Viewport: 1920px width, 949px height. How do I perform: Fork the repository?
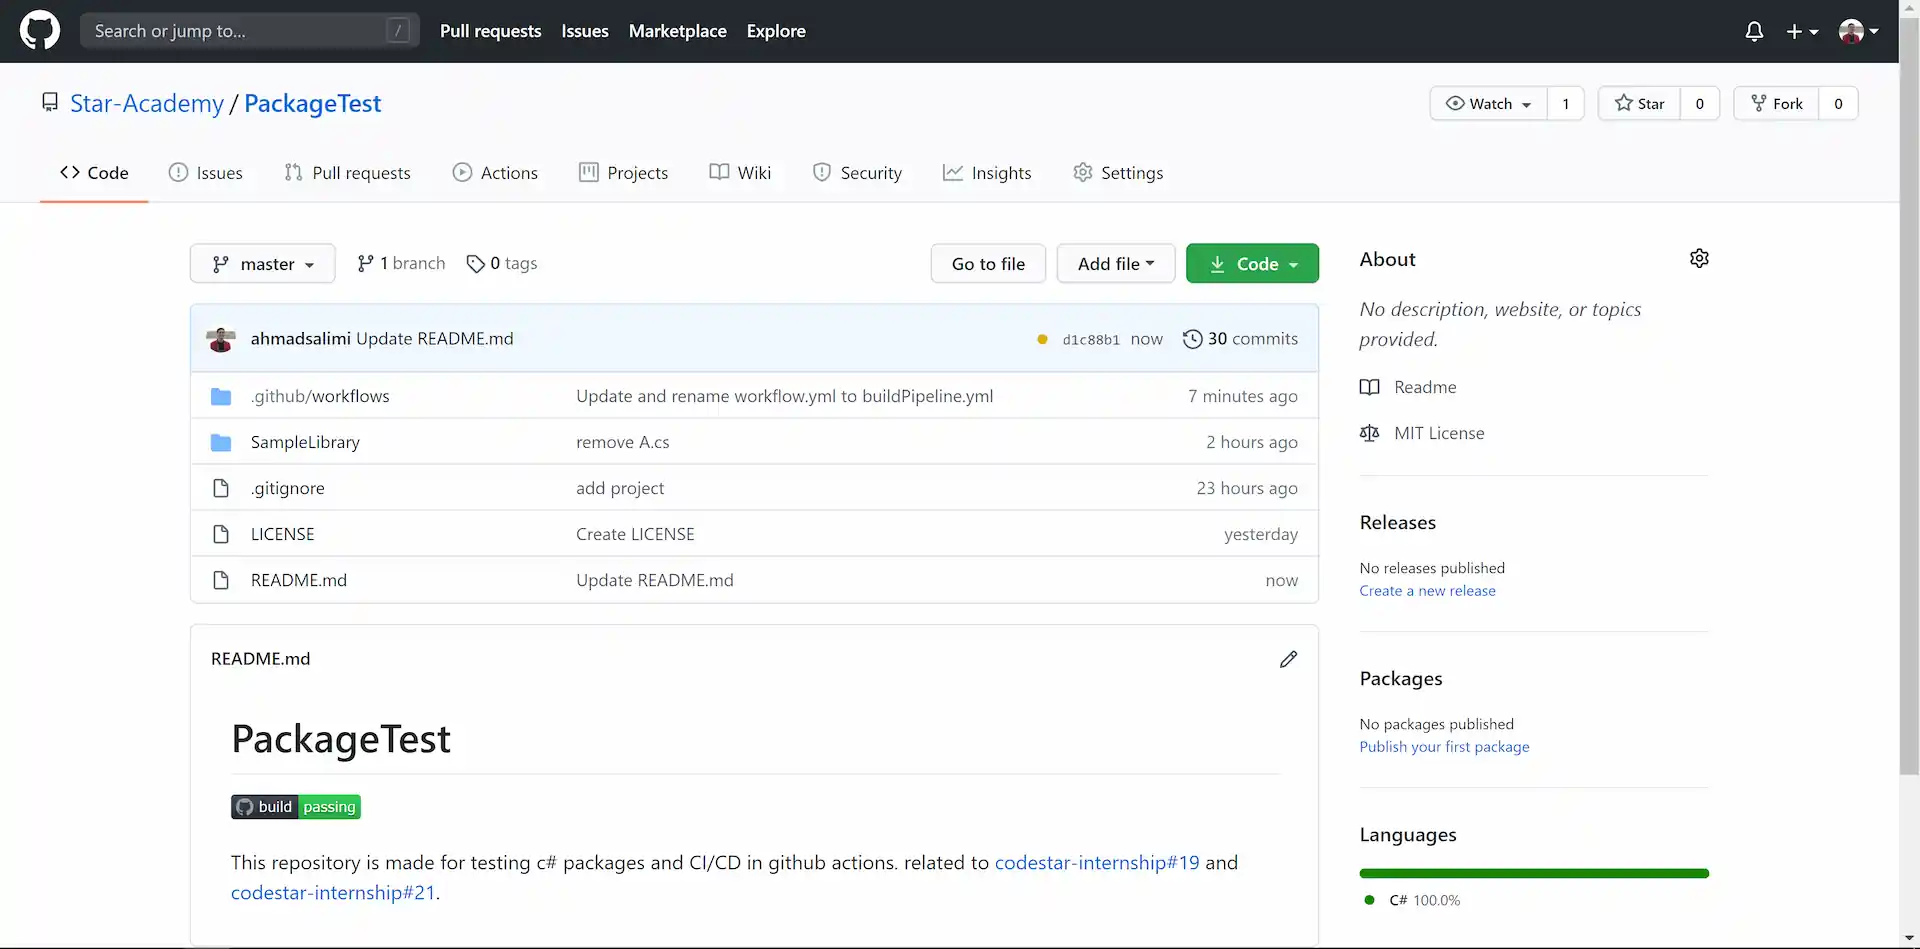tap(1777, 103)
